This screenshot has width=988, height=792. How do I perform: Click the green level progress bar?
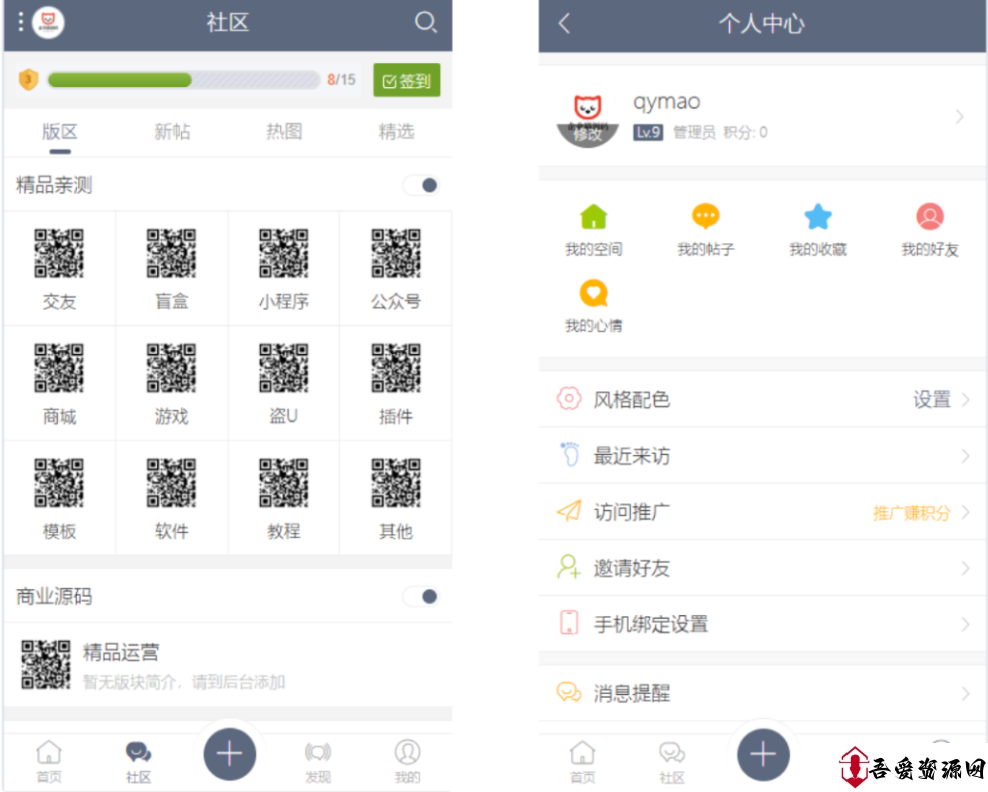coord(183,80)
